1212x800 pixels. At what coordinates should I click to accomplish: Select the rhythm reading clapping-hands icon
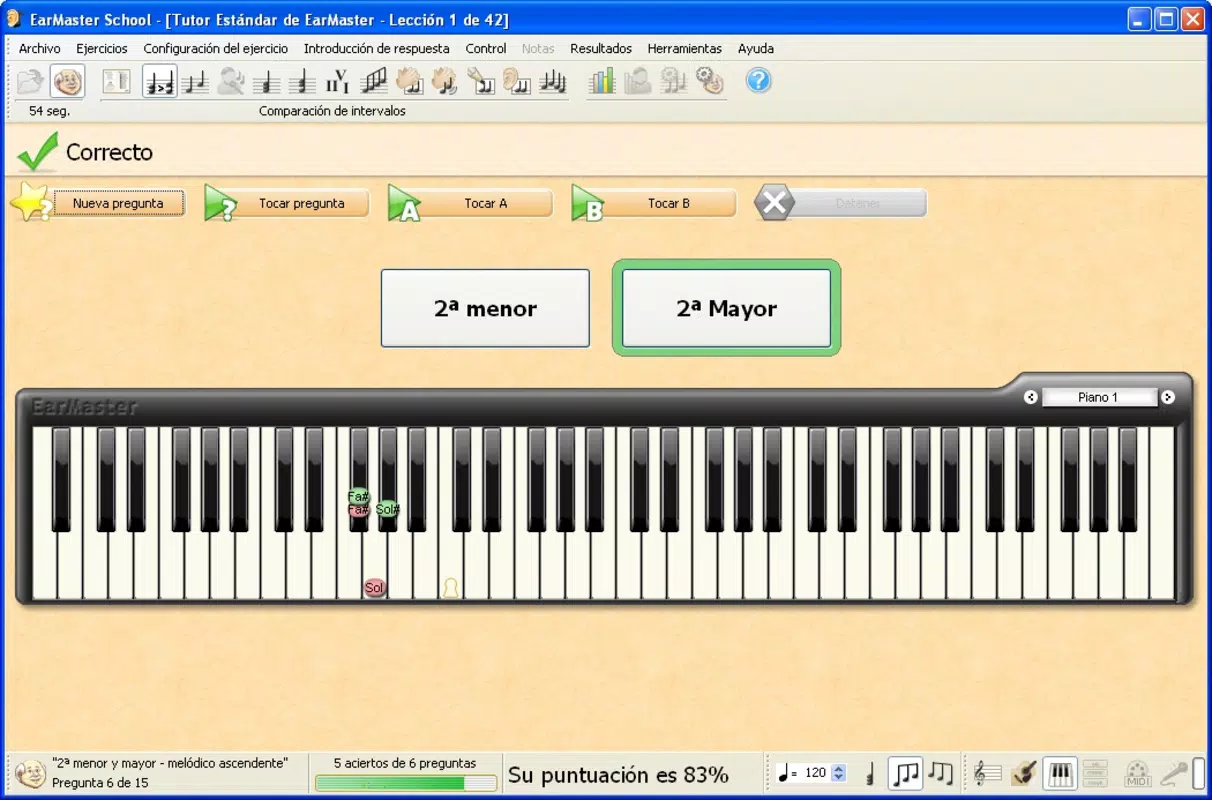(x=409, y=81)
